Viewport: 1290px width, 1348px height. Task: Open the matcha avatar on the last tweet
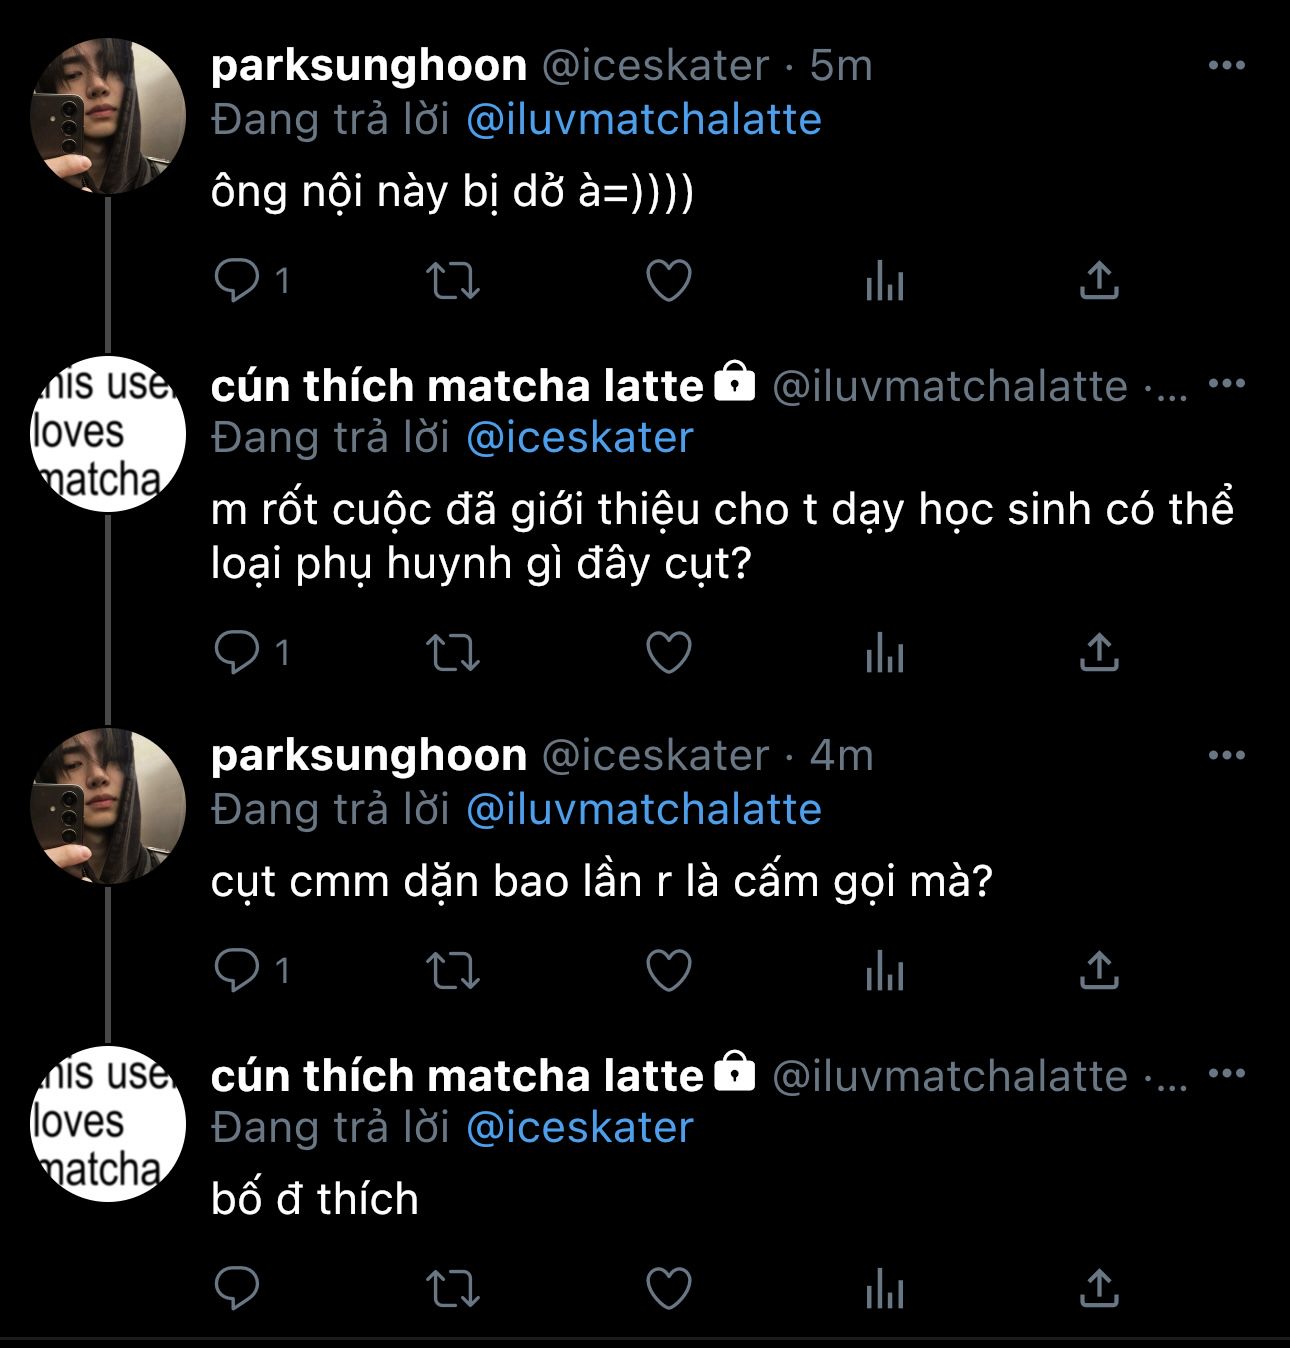(108, 1124)
